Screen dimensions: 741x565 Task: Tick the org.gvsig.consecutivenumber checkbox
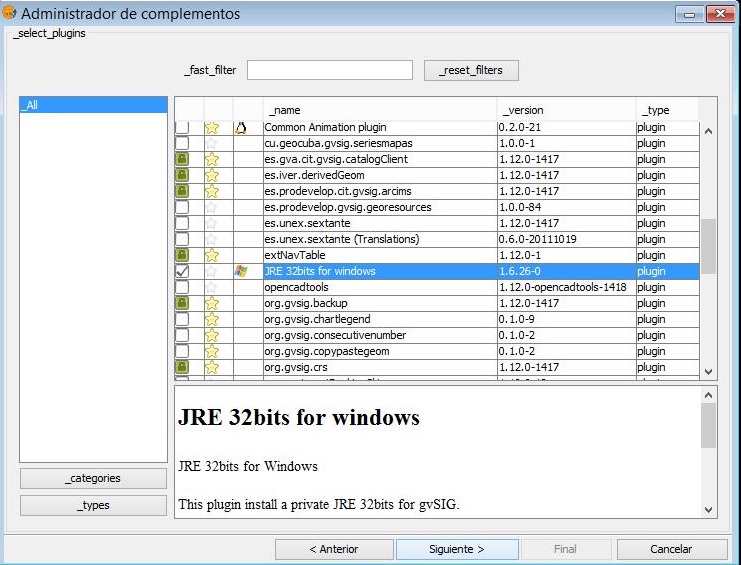(182, 335)
